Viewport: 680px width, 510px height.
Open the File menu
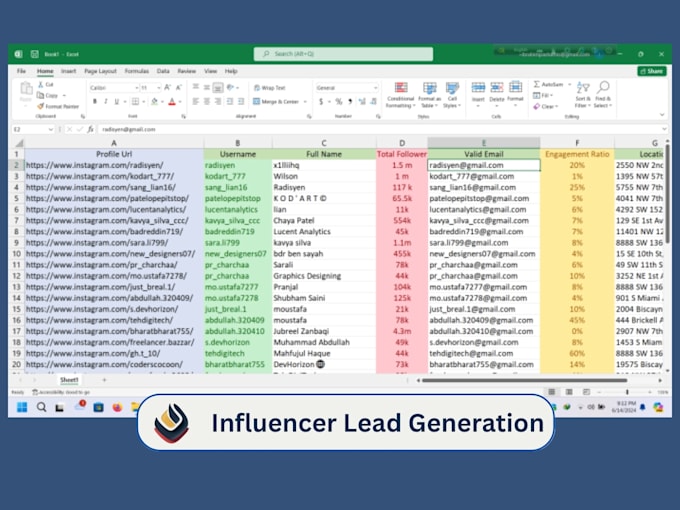click(x=21, y=71)
